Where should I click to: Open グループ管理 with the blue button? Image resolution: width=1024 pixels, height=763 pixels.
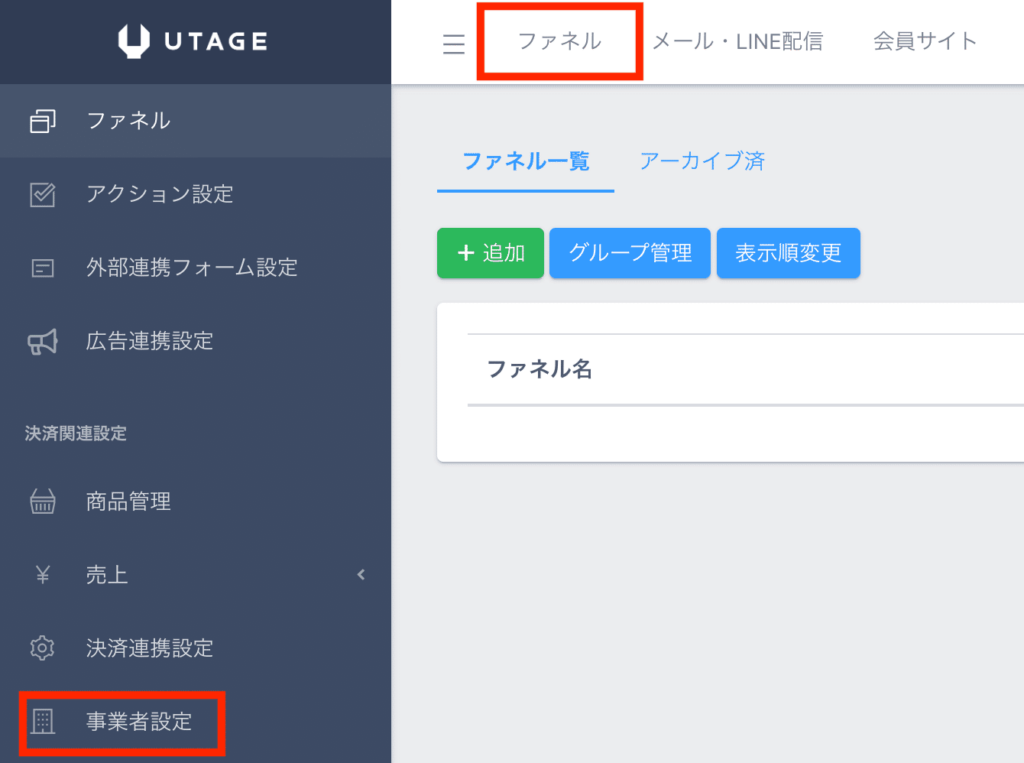629,253
